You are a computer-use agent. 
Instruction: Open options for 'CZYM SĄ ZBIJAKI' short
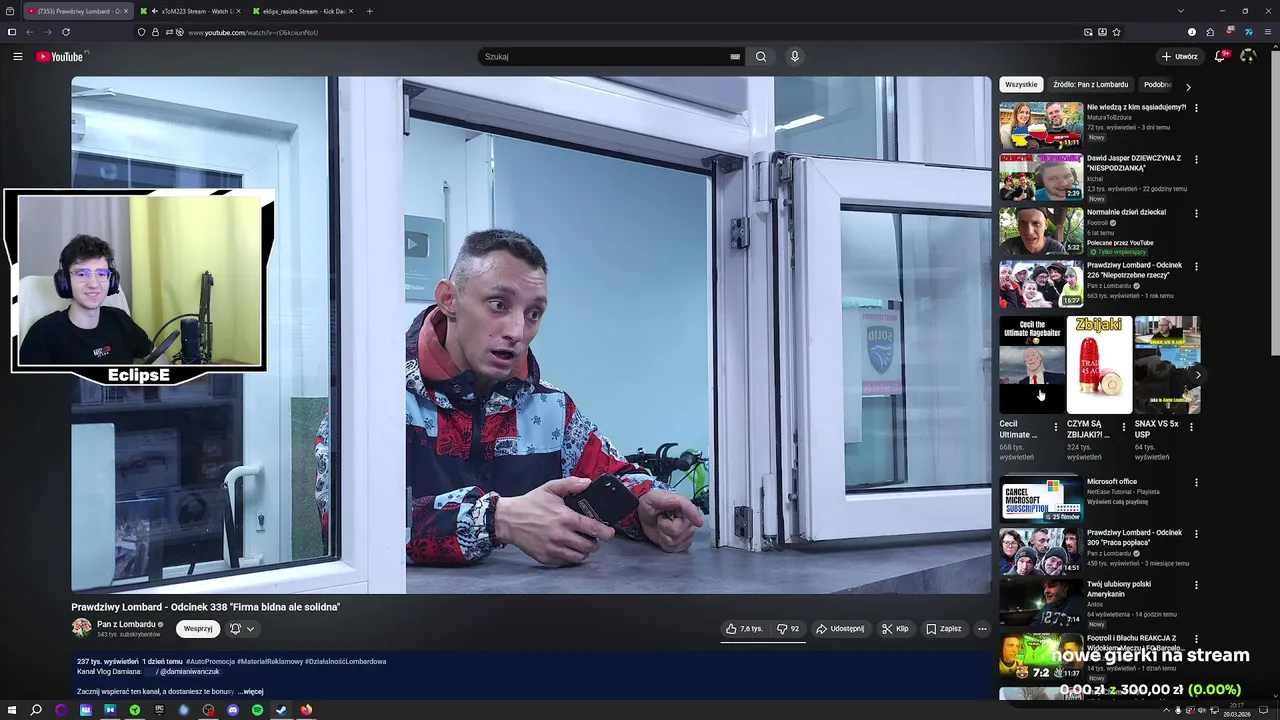[x=1123, y=427]
